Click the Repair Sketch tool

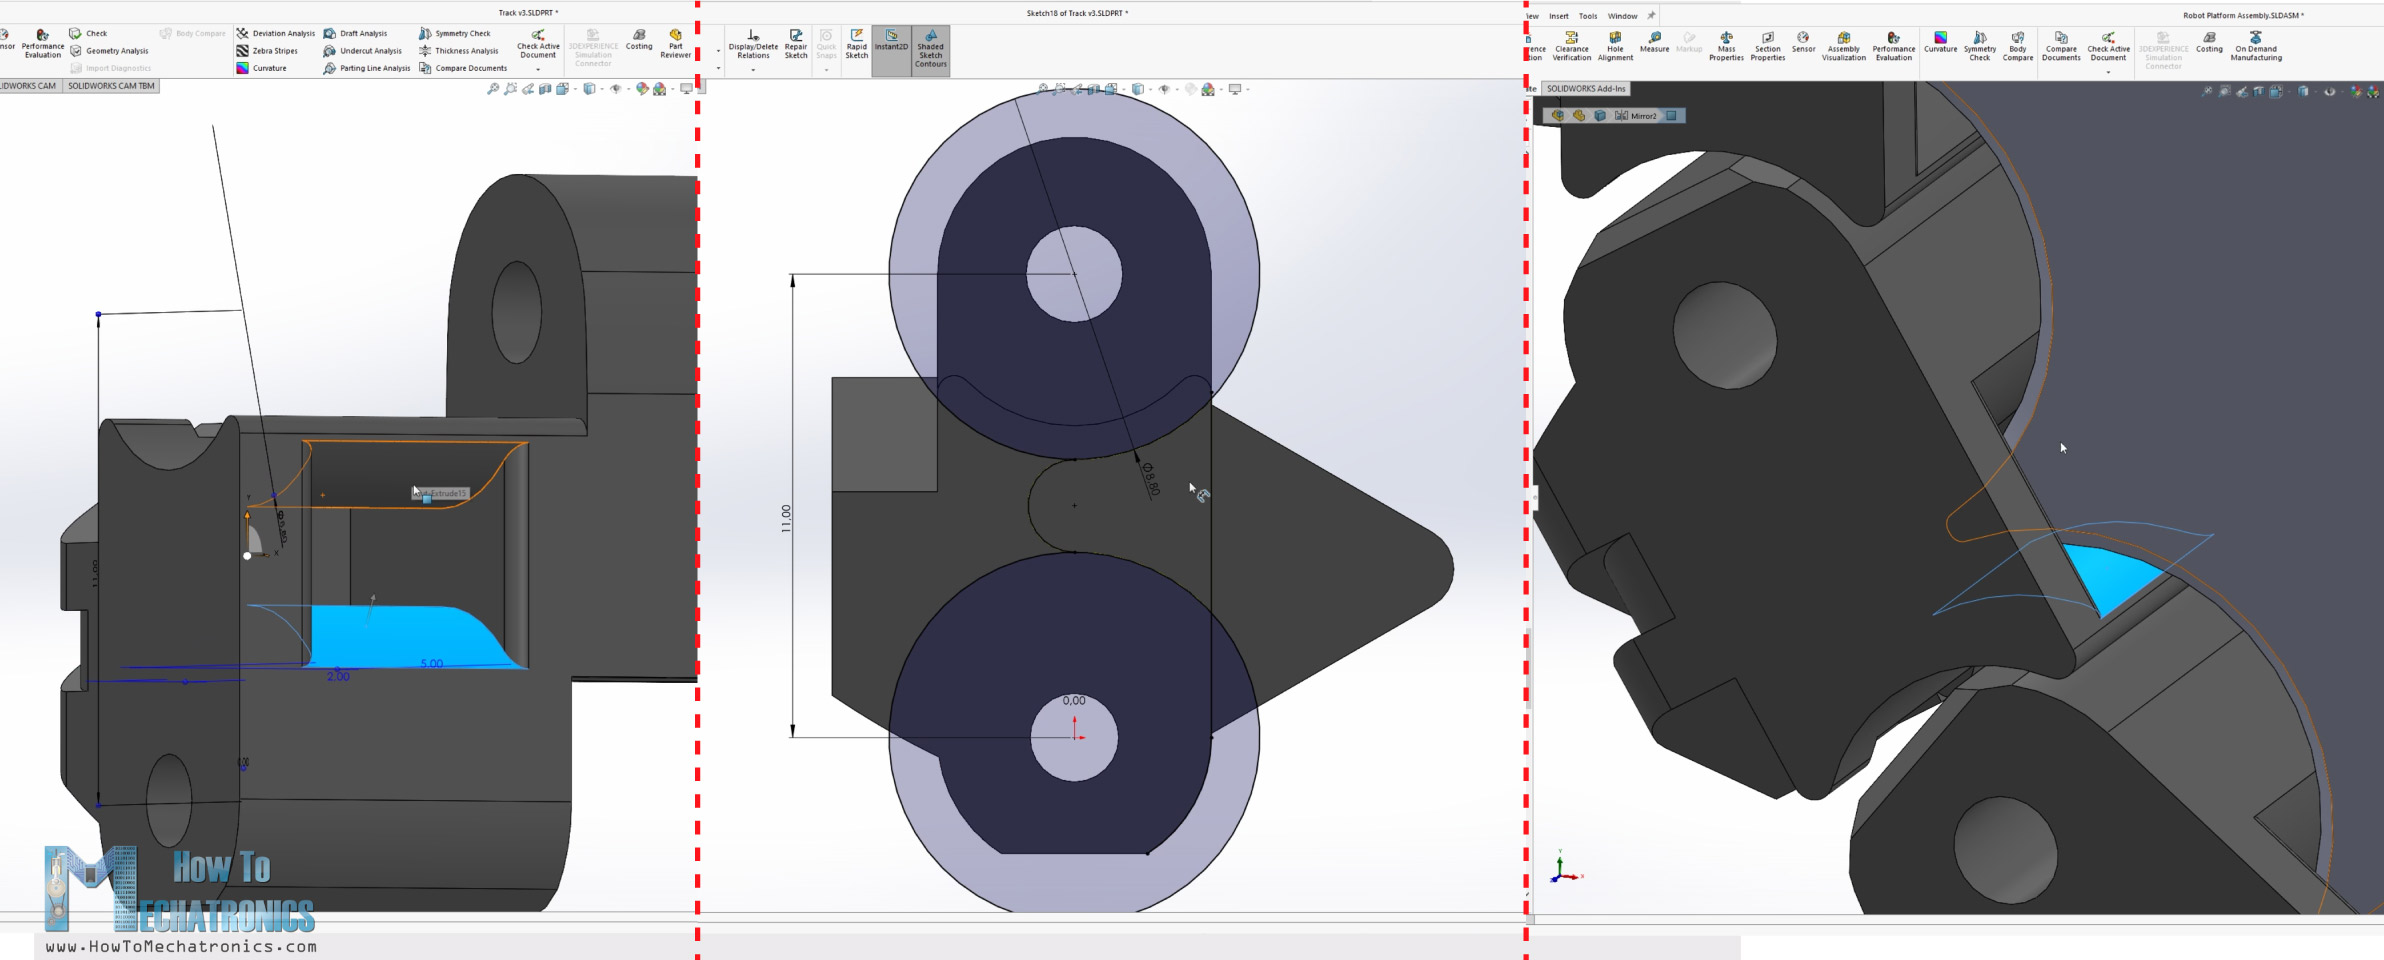coord(796,44)
